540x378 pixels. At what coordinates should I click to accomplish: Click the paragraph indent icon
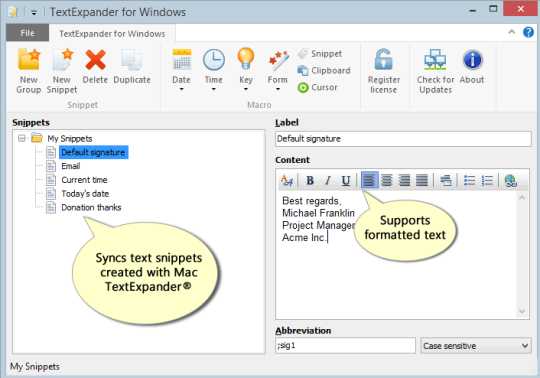(x=445, y=180)
